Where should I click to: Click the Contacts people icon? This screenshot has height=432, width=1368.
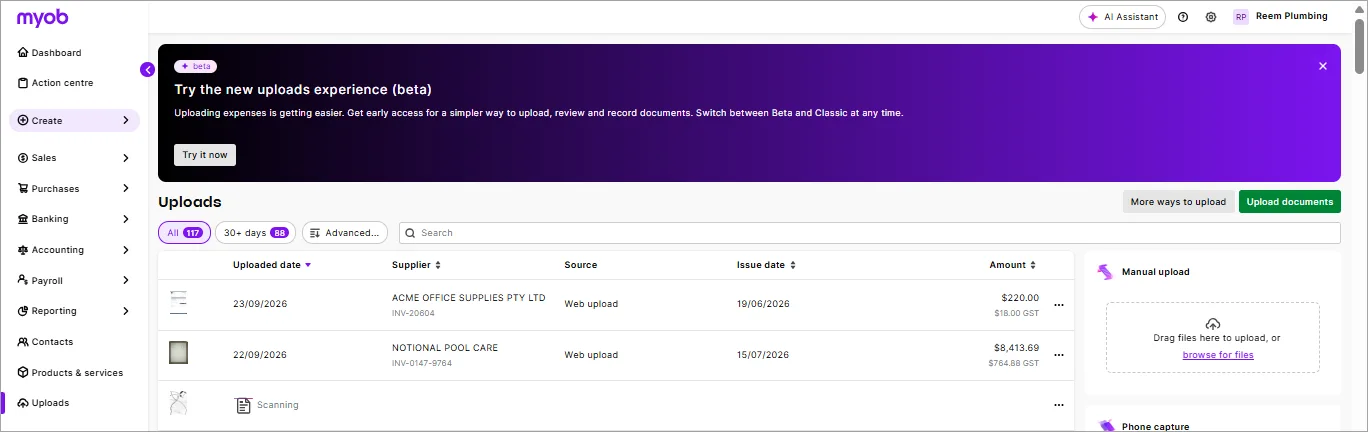(x=23, y=342)
